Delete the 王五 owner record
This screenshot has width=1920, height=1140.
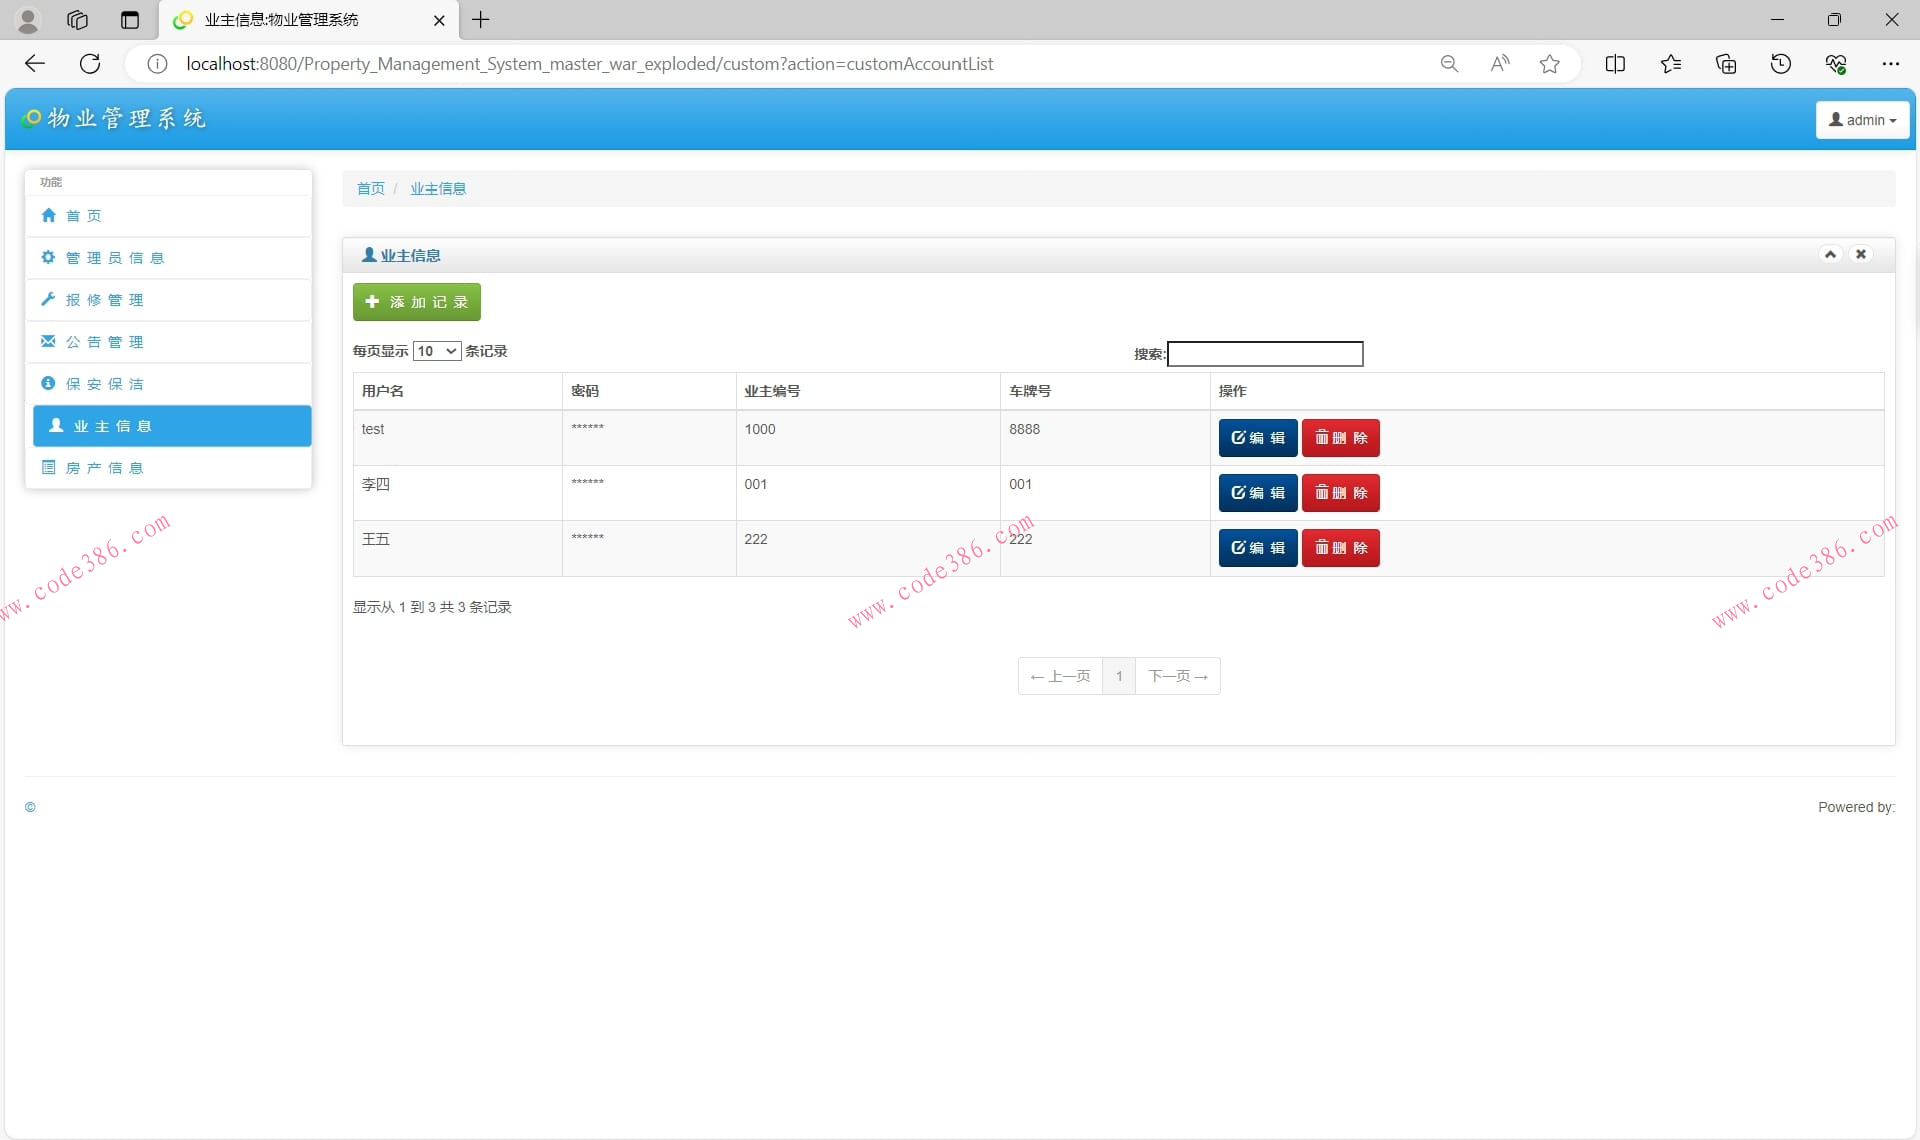point(1340,548)
